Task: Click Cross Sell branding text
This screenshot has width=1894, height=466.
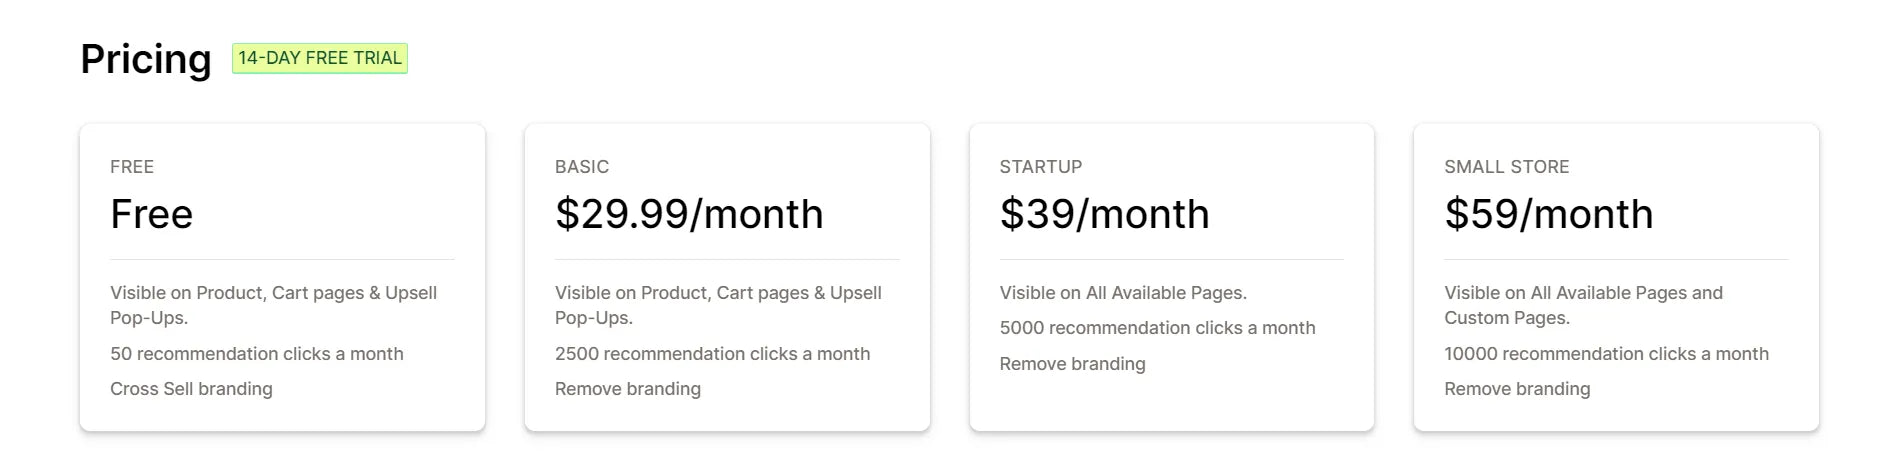Action: tap(191, 389)
